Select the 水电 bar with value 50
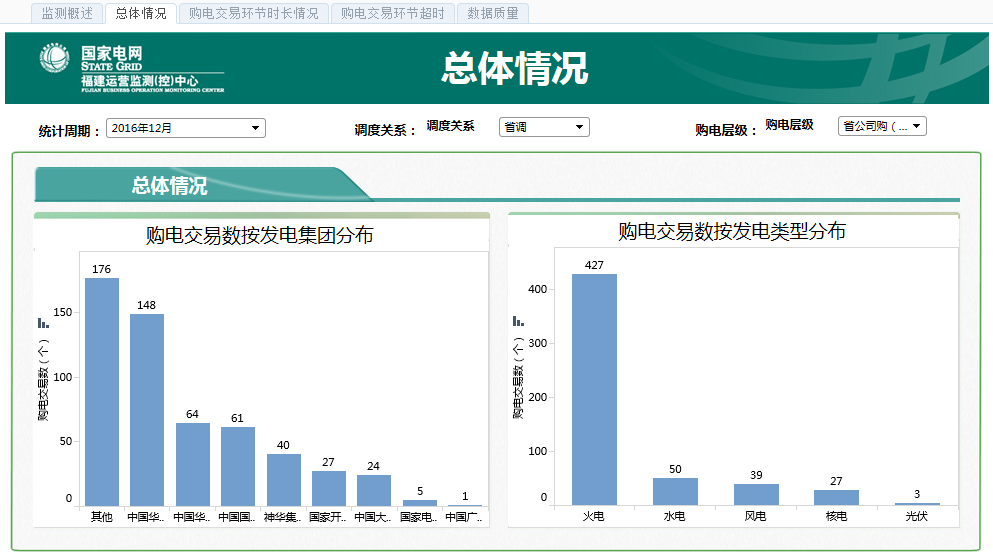This screenshot has height=555, width=993. pos(675,491)
